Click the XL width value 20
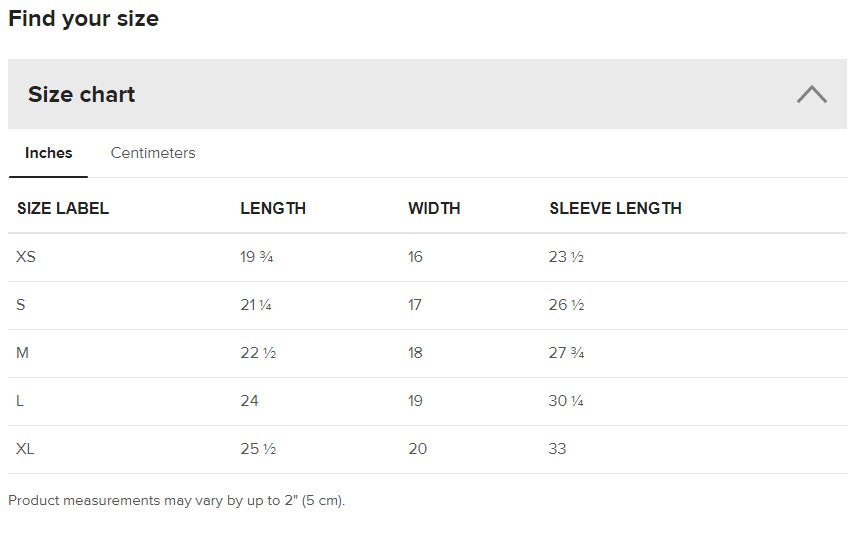Viewport: 857px width, 545px height. (x=417, y=449)
